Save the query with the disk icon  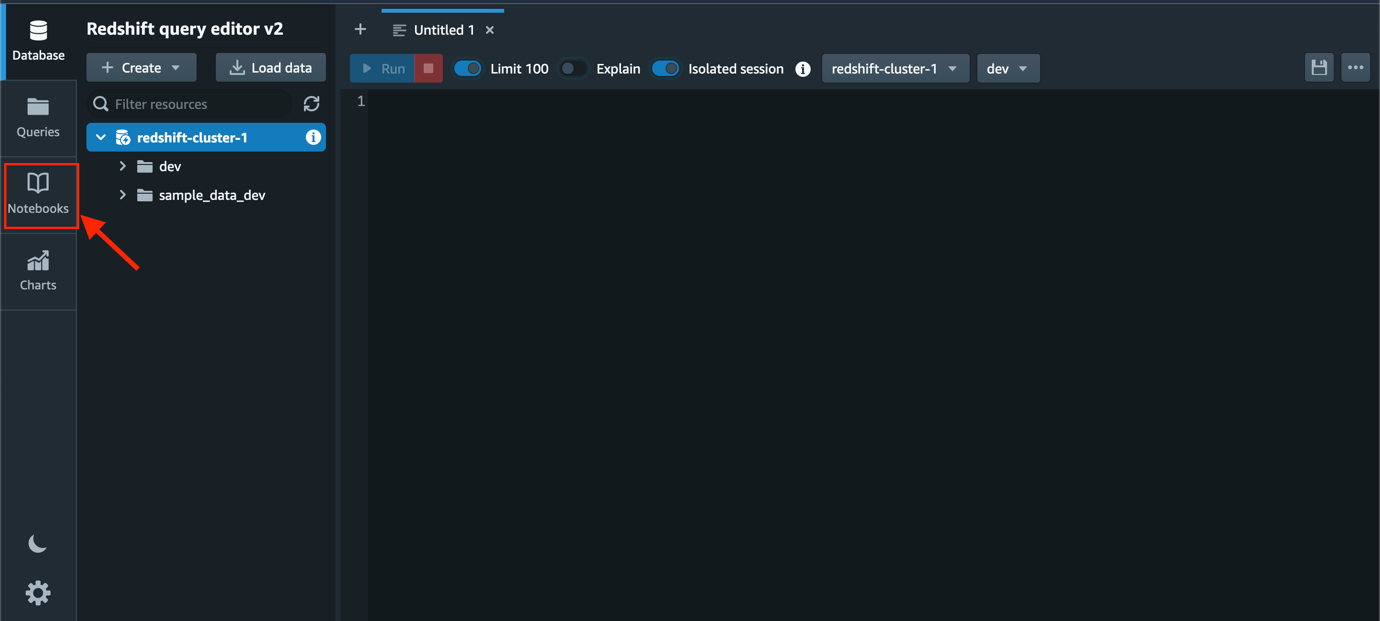point(1319,68)
